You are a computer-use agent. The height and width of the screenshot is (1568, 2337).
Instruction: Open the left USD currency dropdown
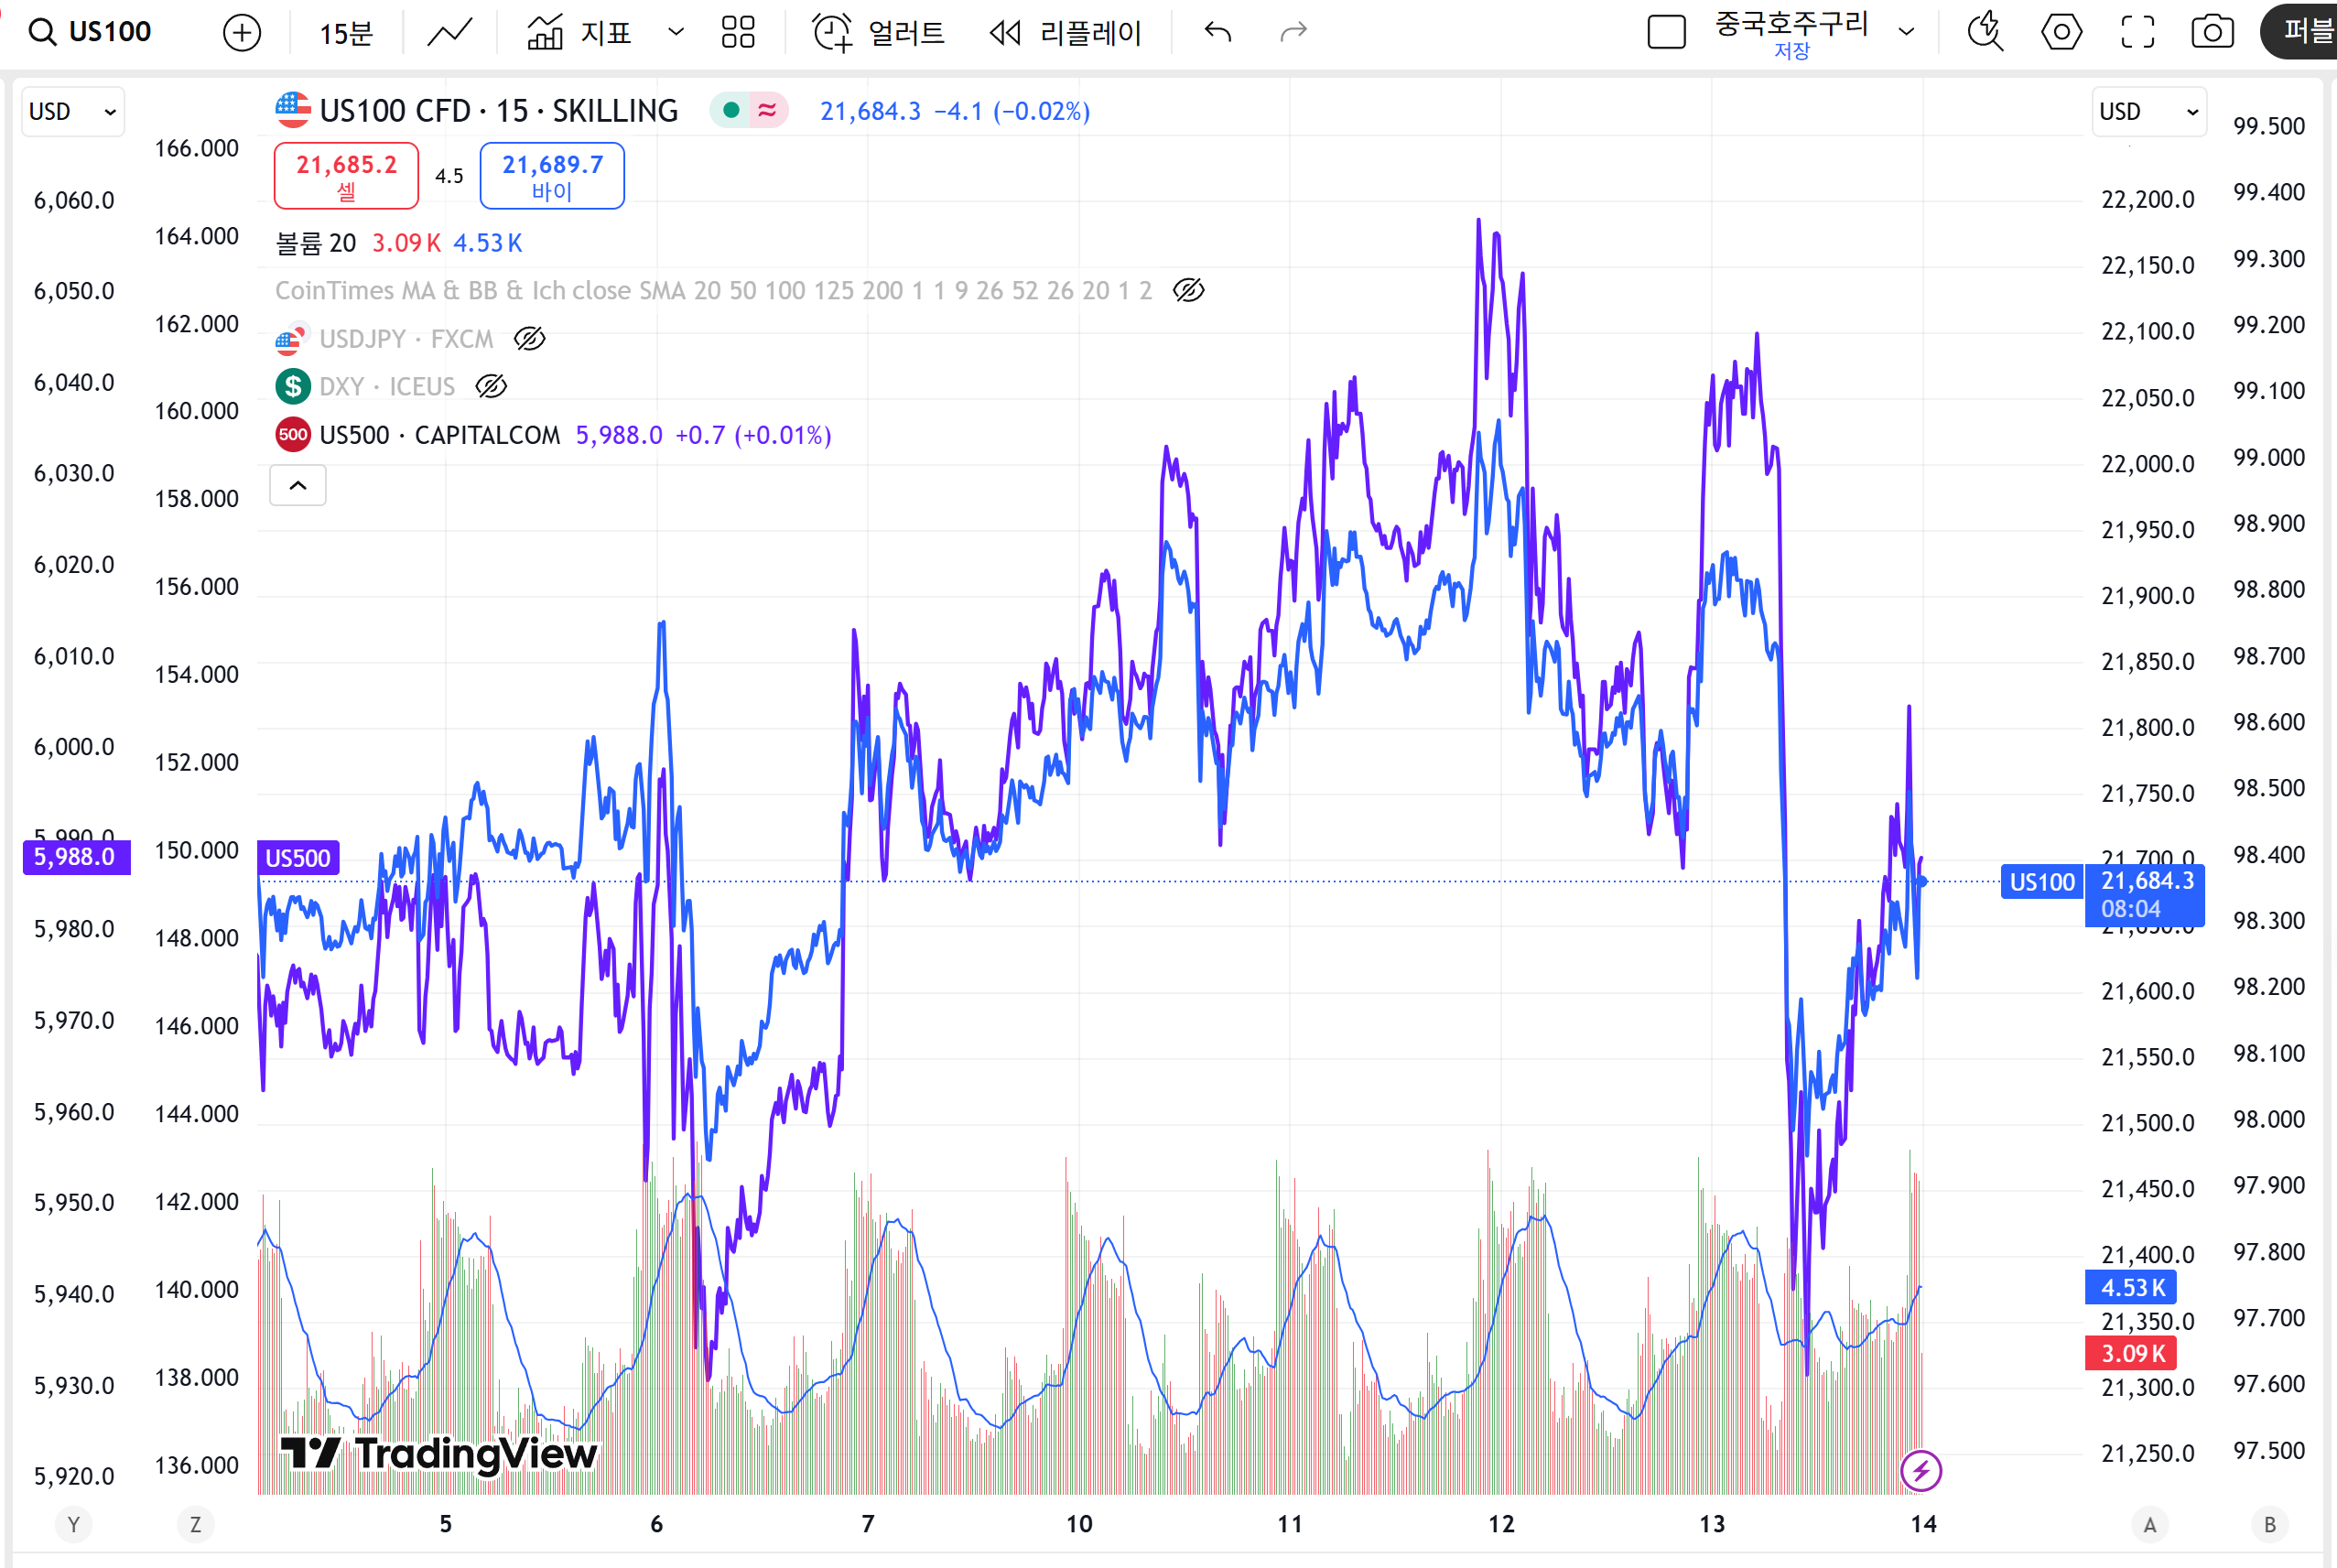click(73, 111)
